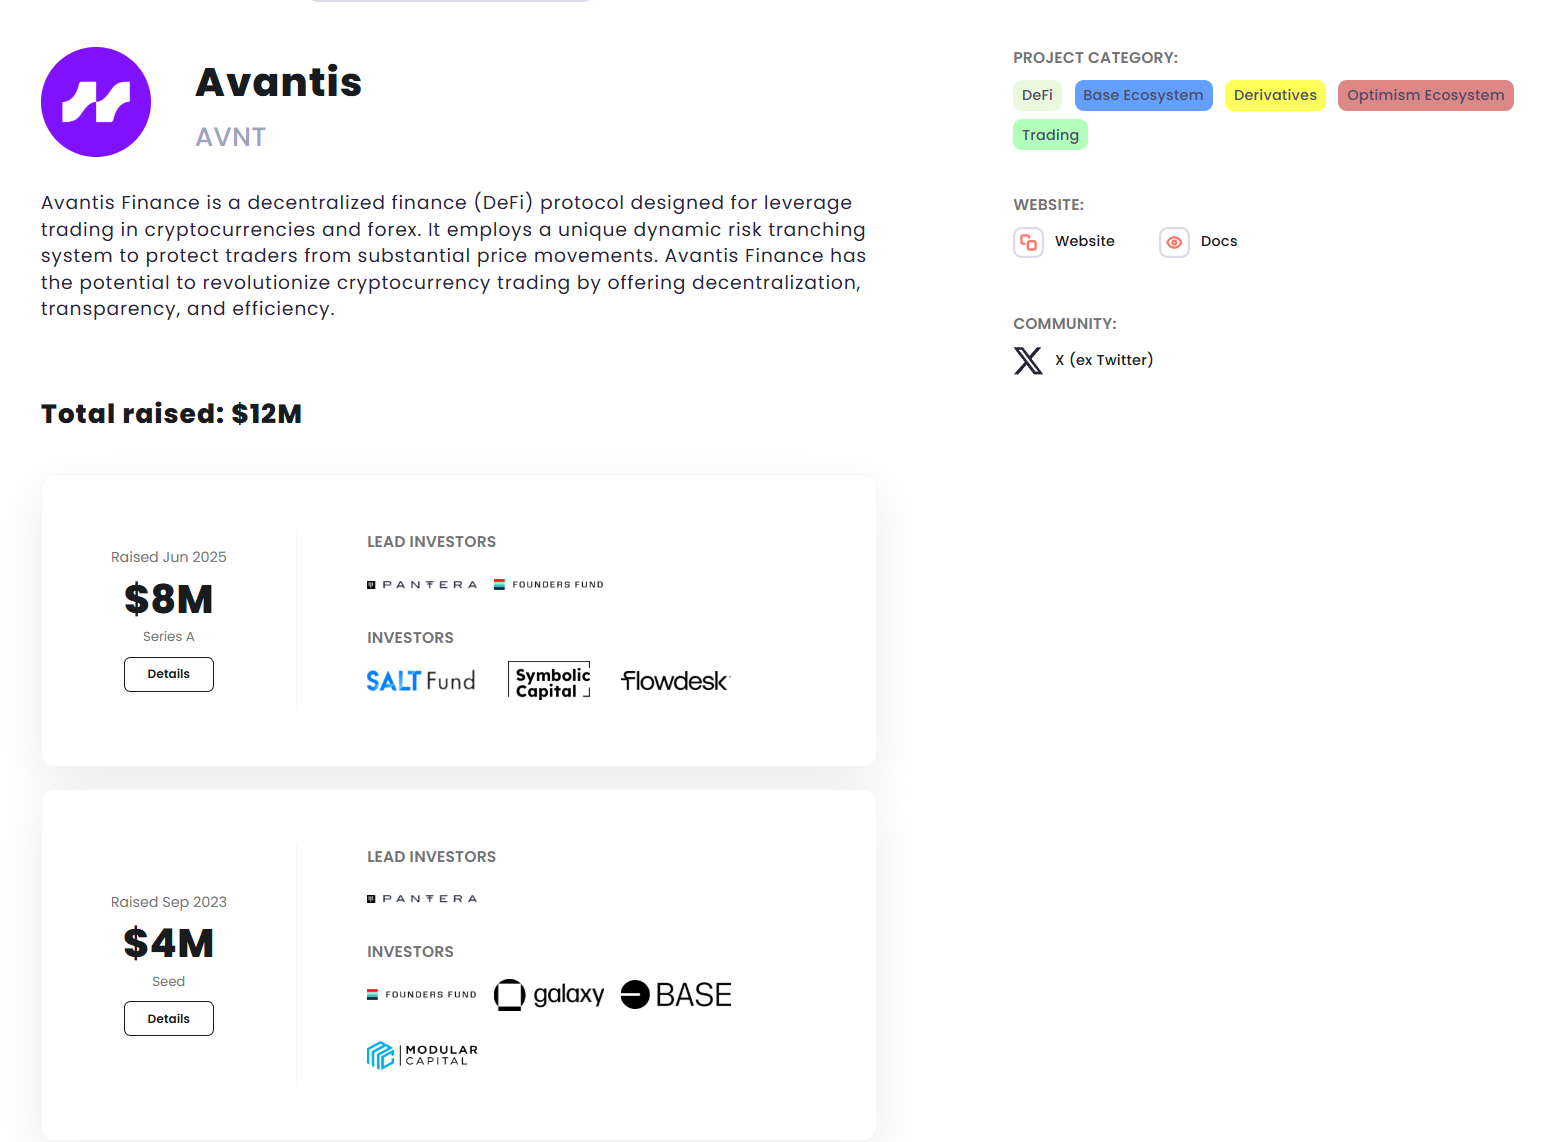Click the yellow Derivatives category tag
This screenshot has width=1566, height=1142.
(x=1275, y=95)
